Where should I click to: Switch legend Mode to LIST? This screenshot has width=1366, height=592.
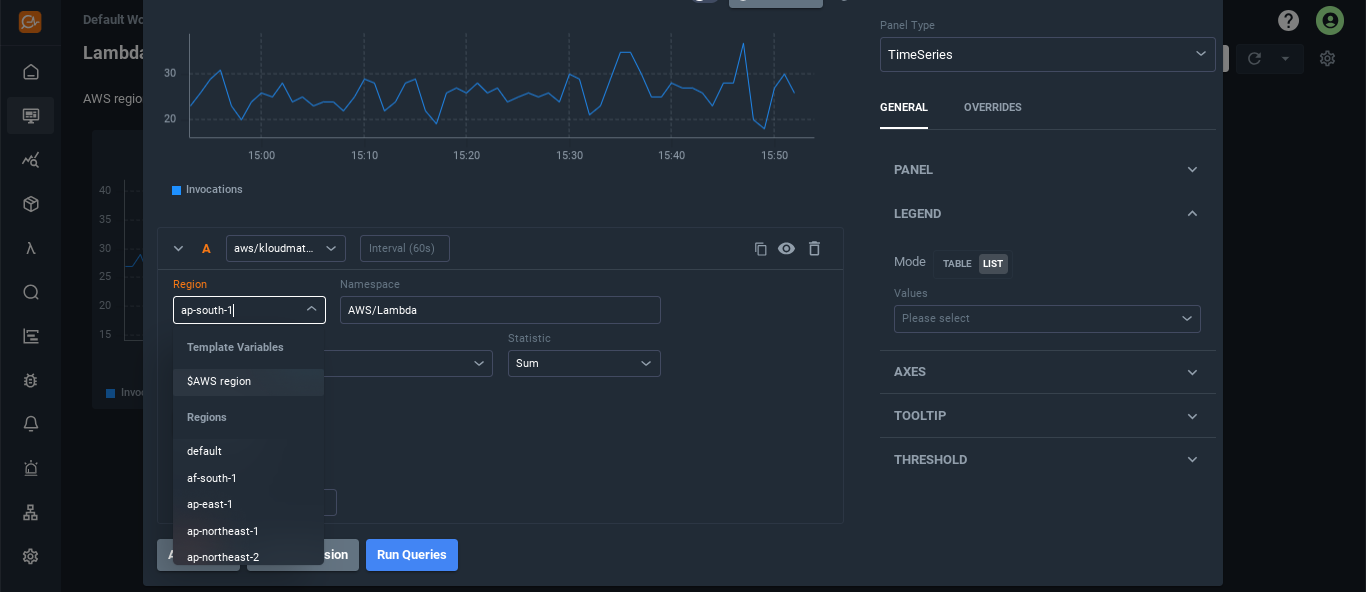point(992,263)
